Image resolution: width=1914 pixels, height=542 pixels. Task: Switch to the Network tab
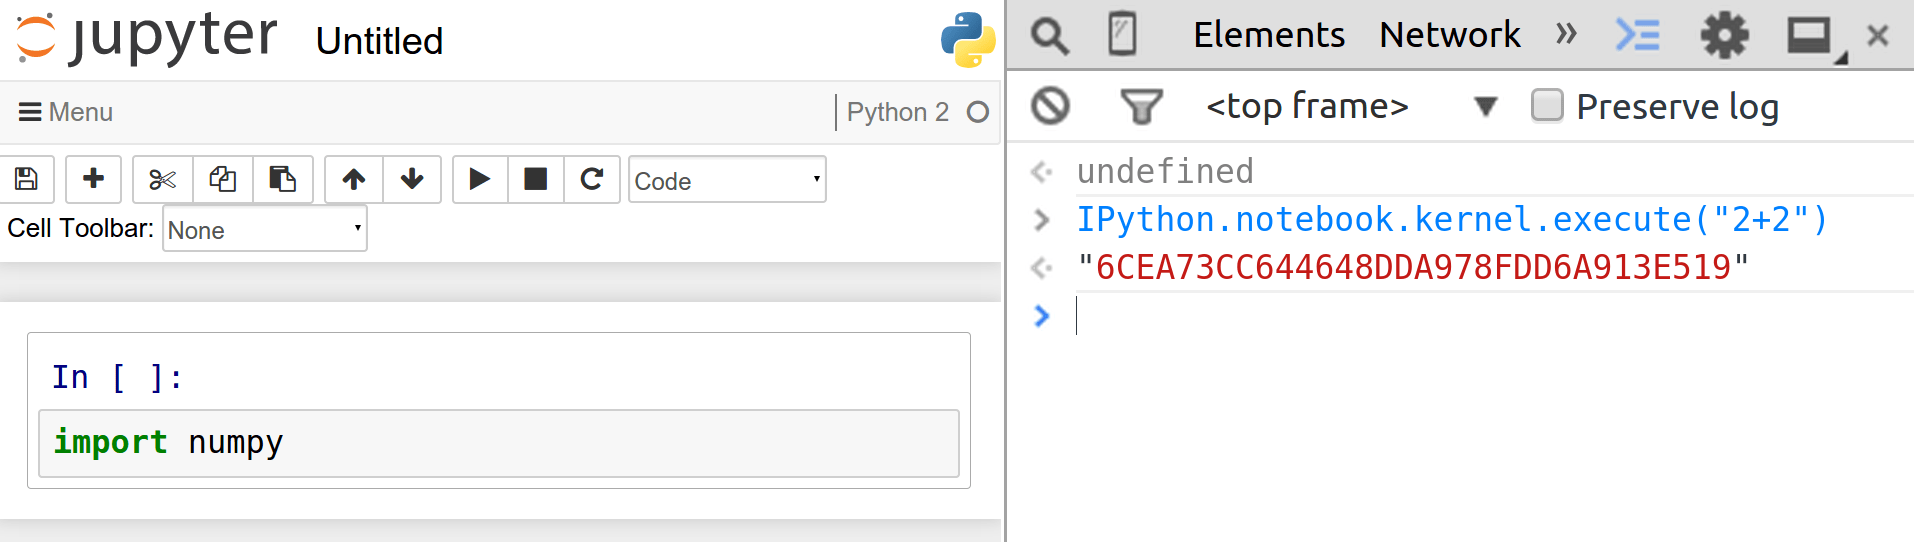tap(1450, 35)
